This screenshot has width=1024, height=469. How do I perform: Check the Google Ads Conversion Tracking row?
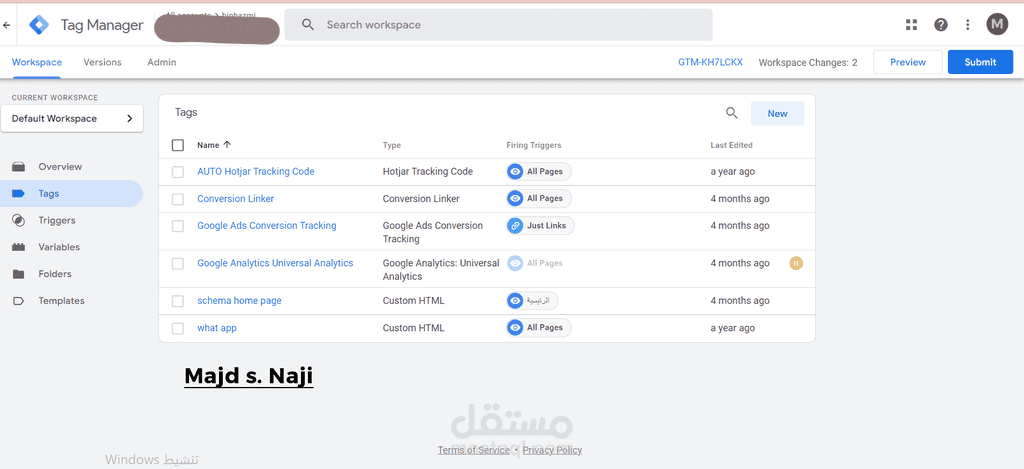tap(178, 226)
